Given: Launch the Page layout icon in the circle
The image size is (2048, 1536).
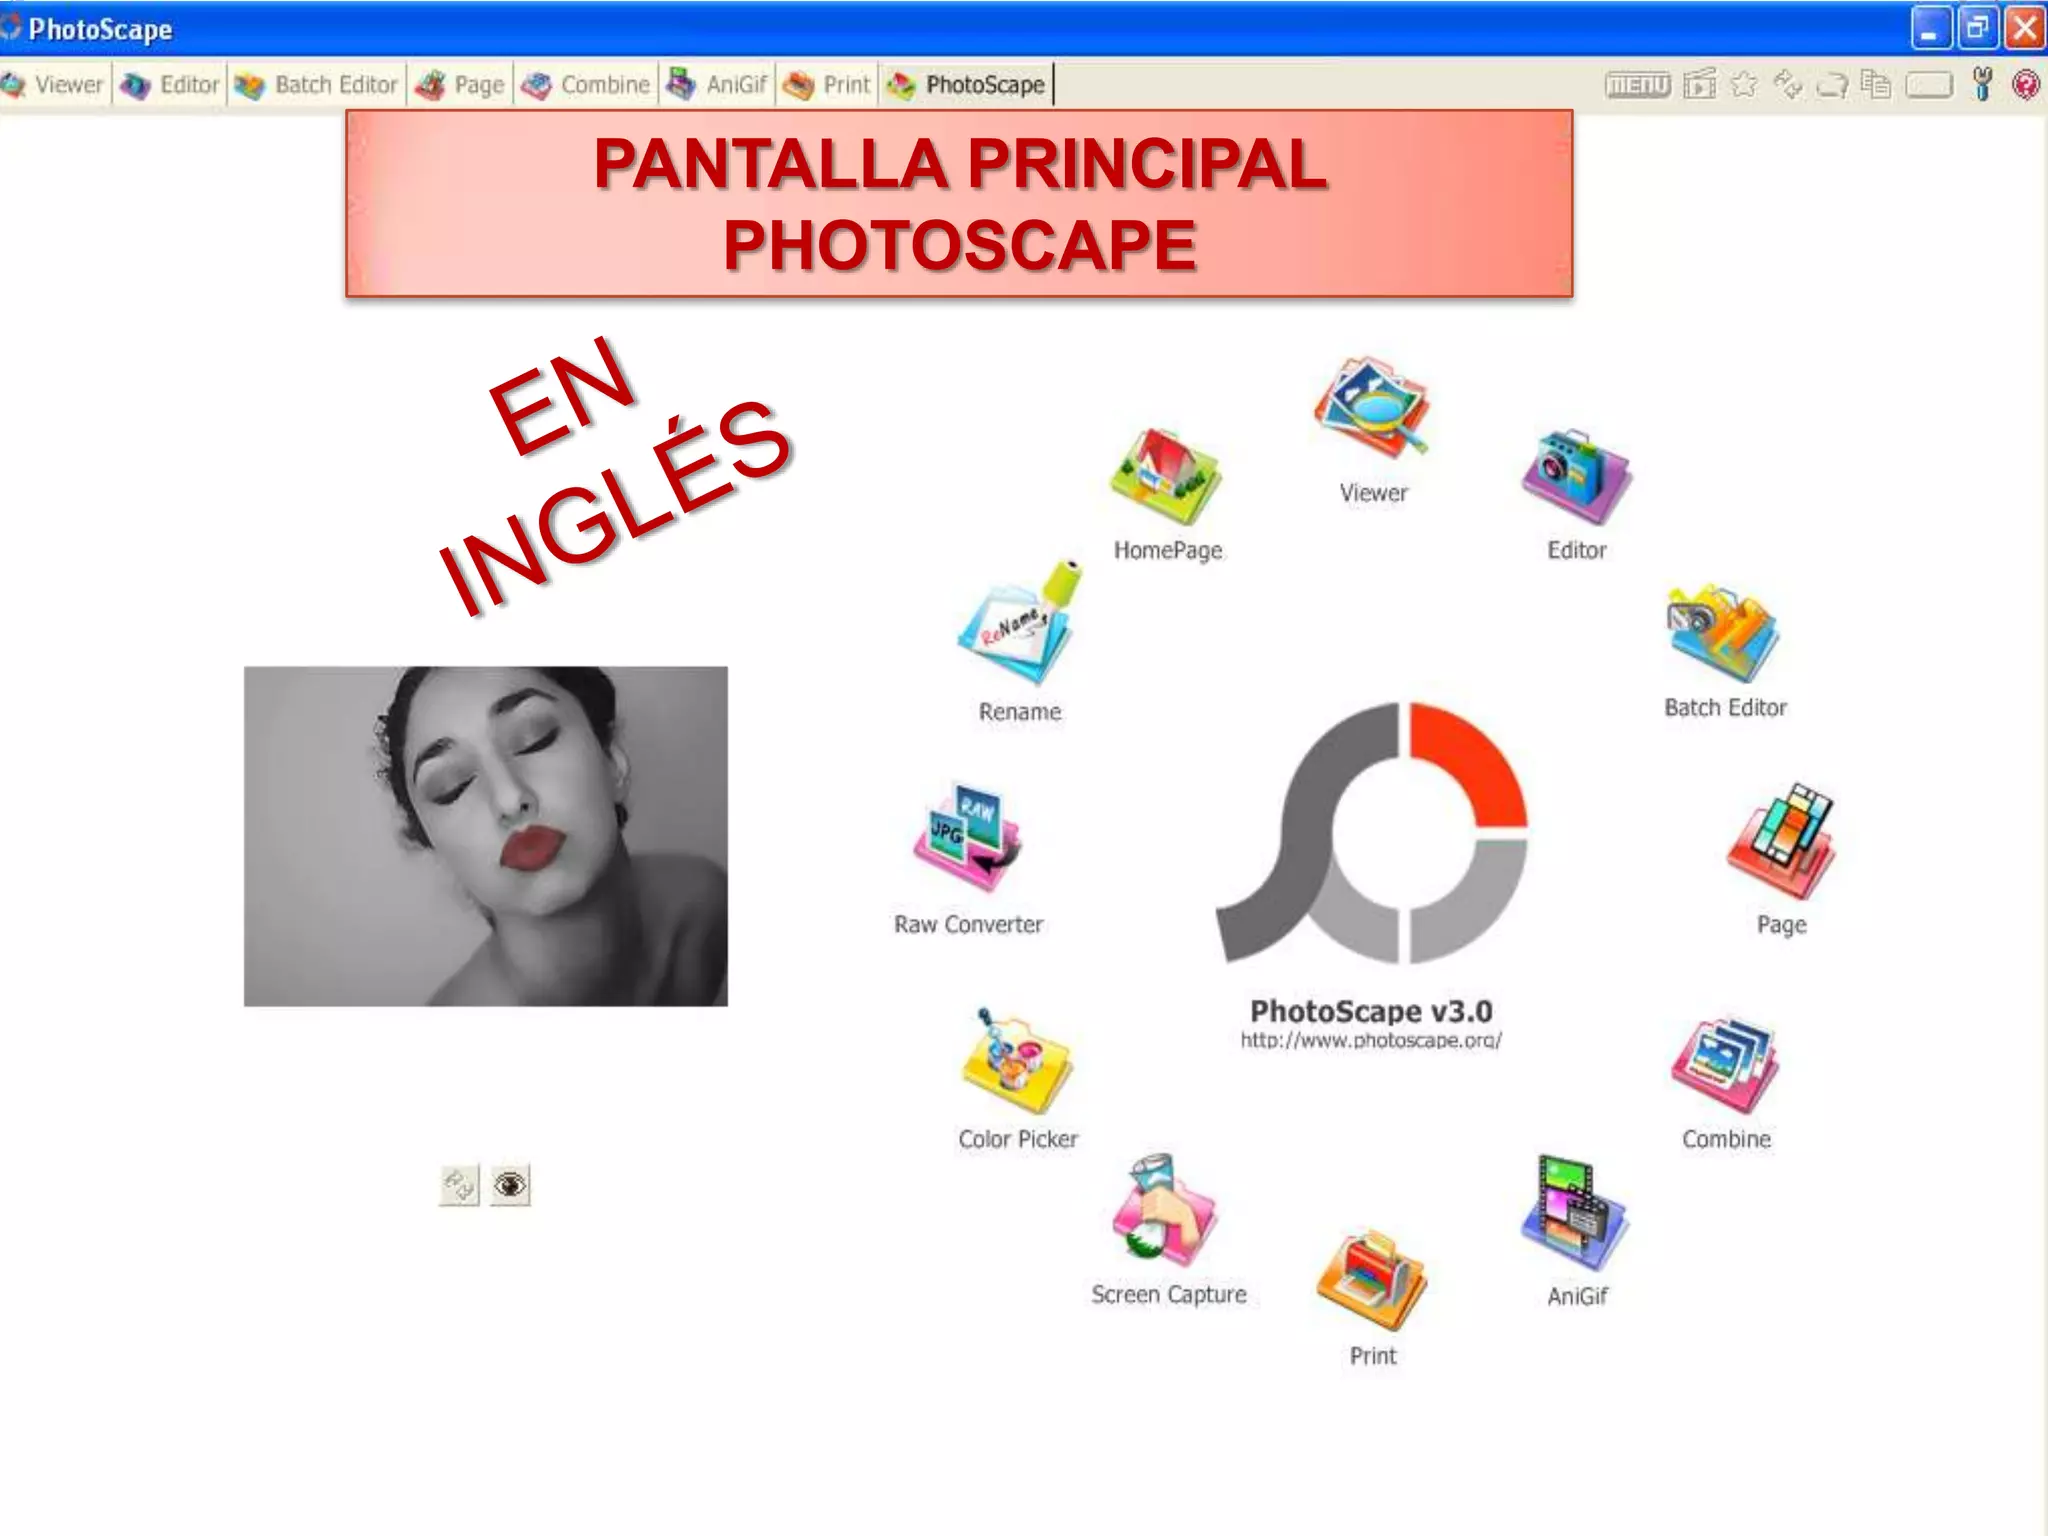Looking at the screenshot, I should click(1781, 841).
